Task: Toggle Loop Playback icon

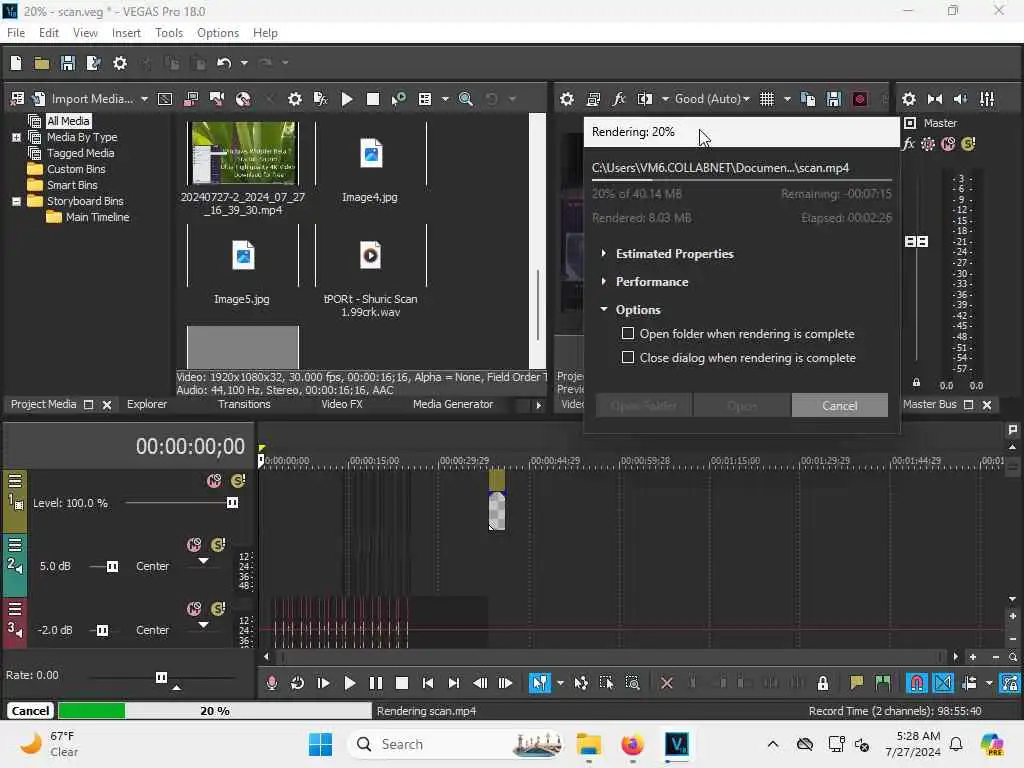Action: (297, 683)
